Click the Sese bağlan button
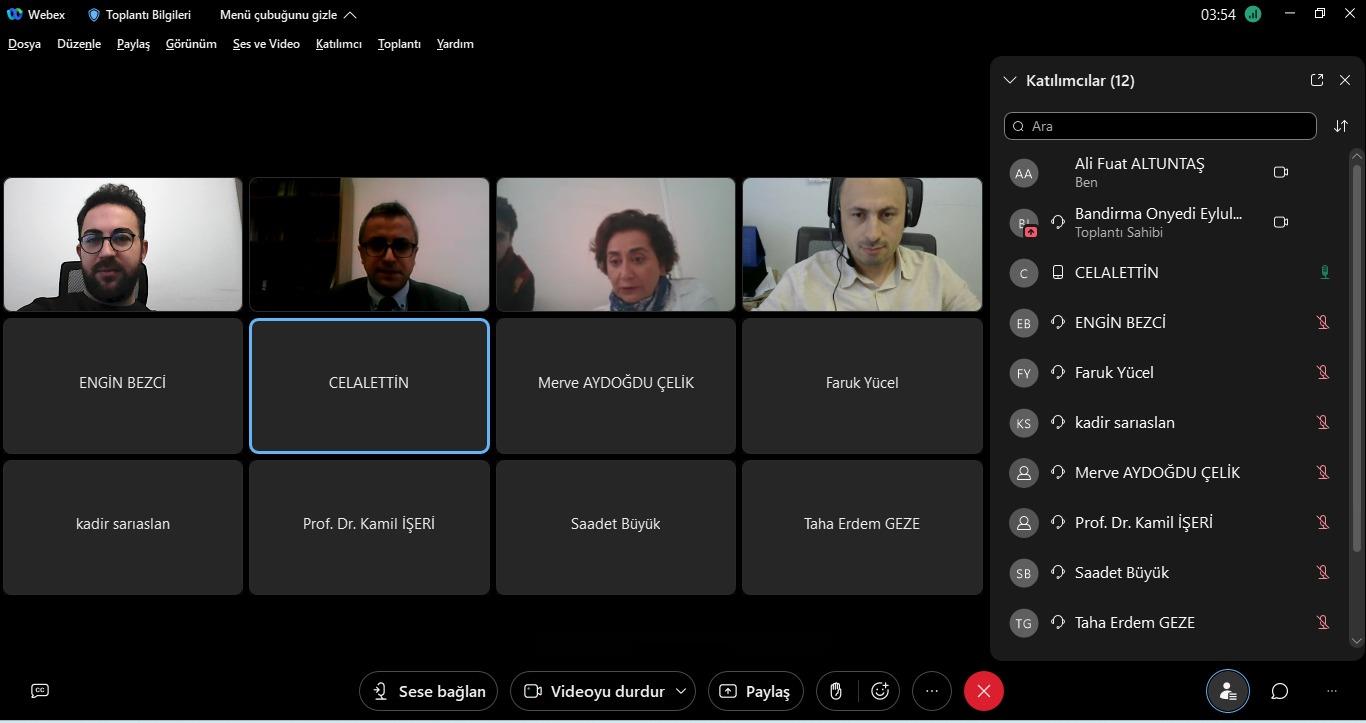The image size is (1366, 723). pyautogui.click(x=428, y=691)
